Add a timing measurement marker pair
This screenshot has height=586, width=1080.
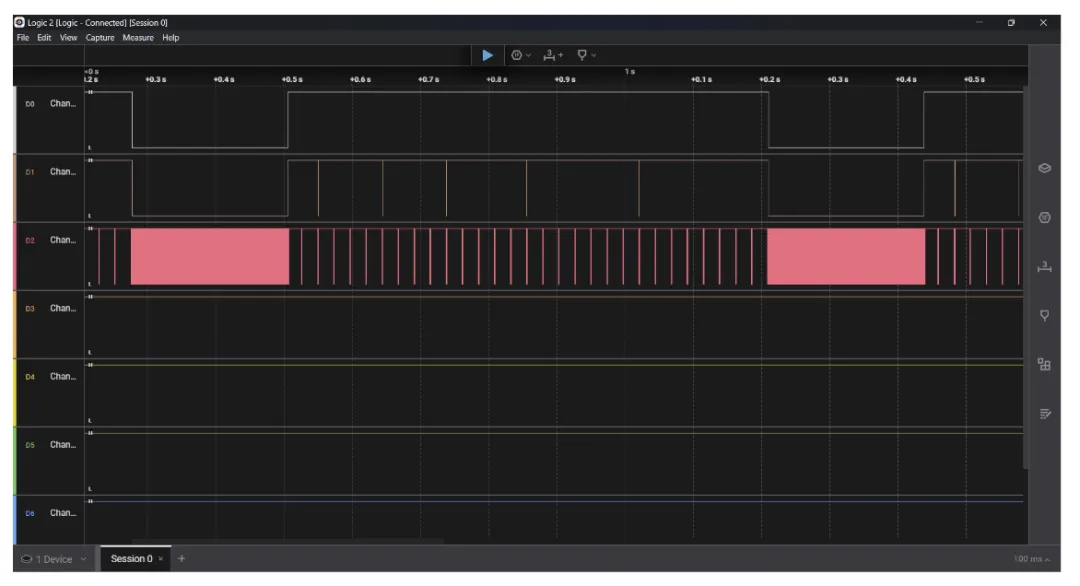[x=552, y=55]
